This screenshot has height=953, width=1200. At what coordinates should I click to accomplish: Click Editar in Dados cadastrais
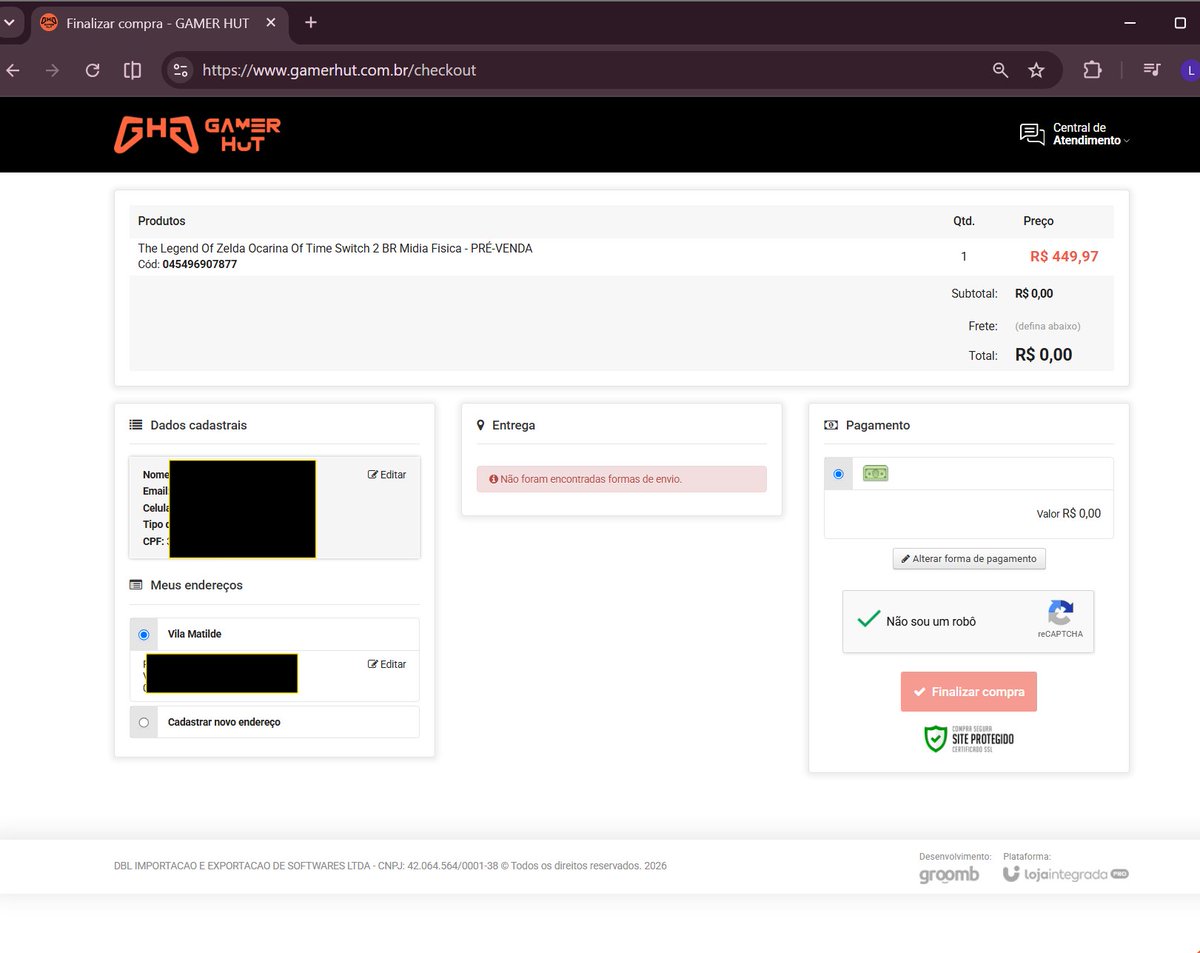pyautogui.click(x=387, y=474)
